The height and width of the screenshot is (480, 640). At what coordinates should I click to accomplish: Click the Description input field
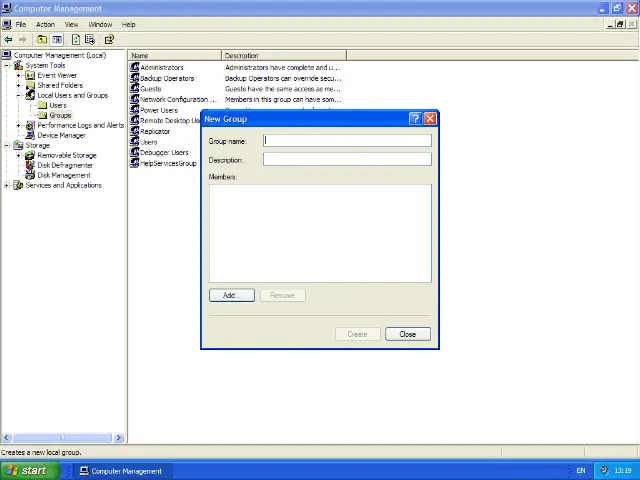point(347,159)
